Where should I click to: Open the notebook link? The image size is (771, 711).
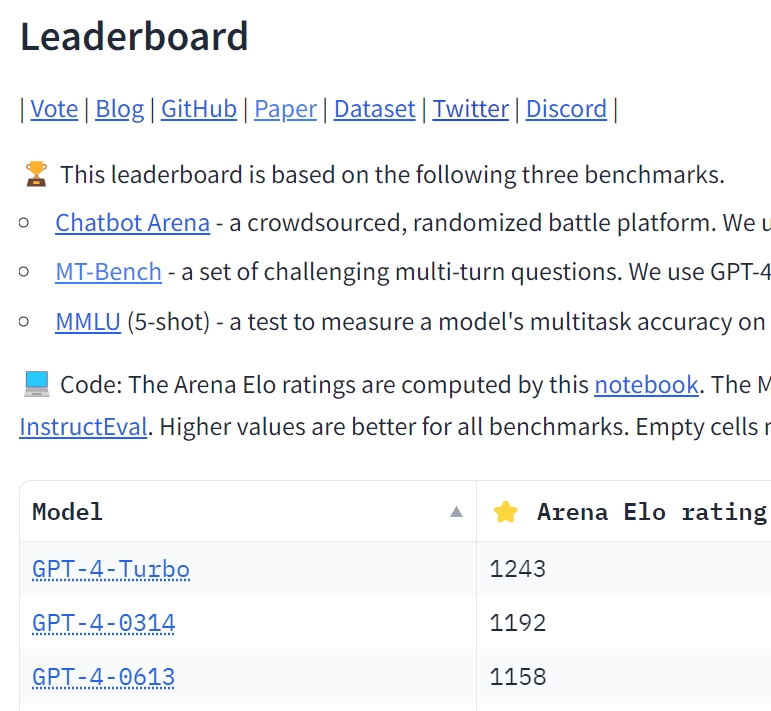[x=646, y=385]
